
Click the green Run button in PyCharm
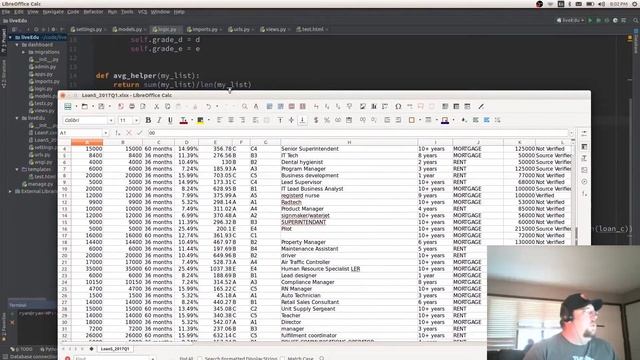(590, 20)
